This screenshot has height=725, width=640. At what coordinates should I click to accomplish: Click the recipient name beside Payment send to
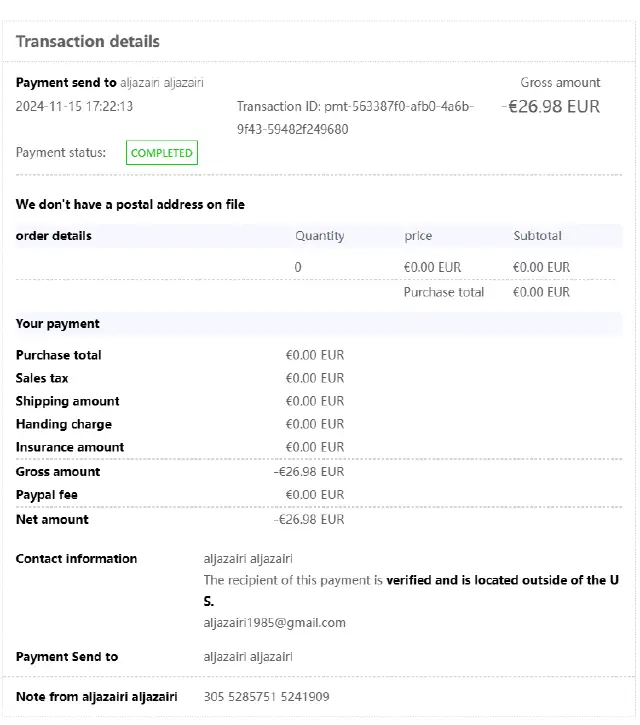(161, 82)
